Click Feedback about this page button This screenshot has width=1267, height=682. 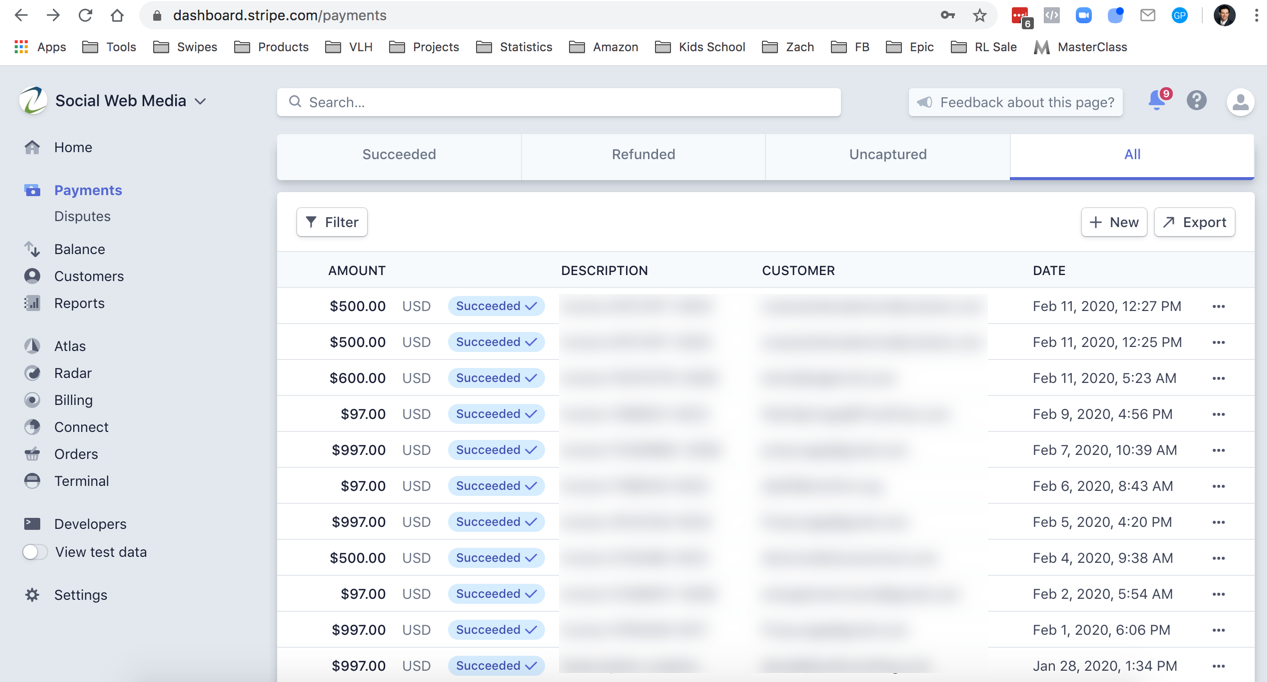click(1015, 102)
